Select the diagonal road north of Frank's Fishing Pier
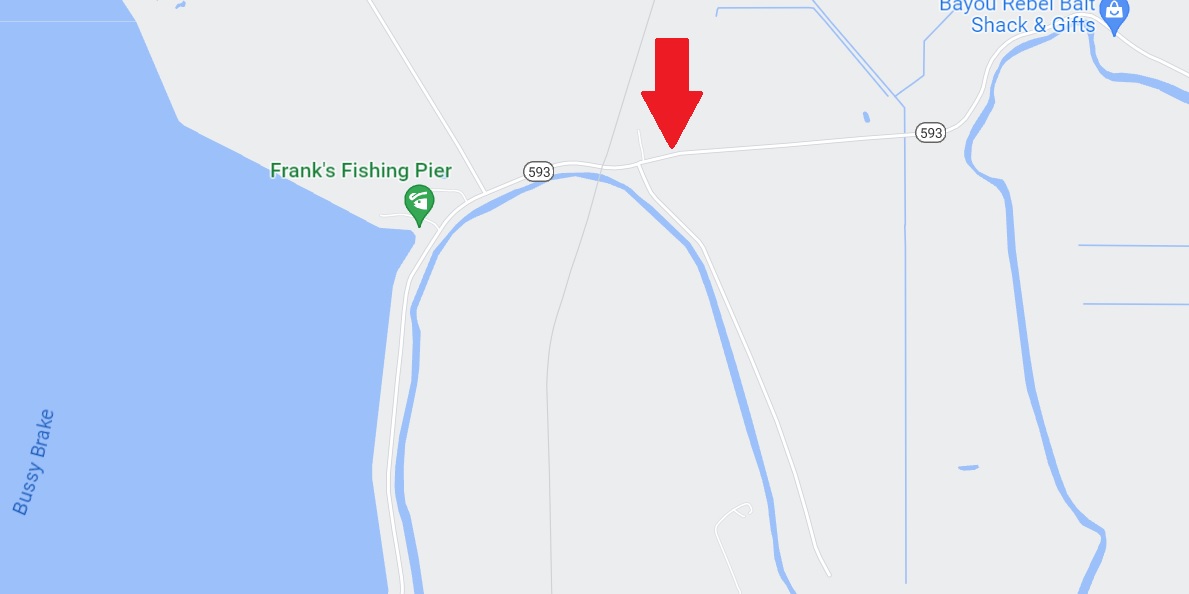This screenshot has width=1189, height=594. pos(427,96)
